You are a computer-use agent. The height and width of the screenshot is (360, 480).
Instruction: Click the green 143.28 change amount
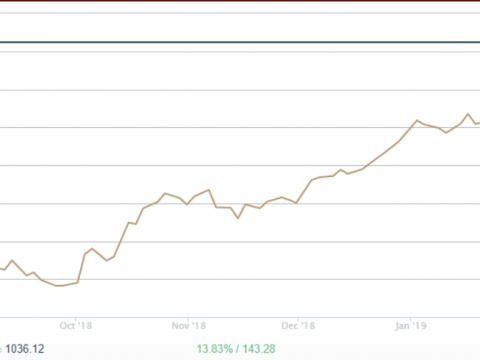(259, 349)
